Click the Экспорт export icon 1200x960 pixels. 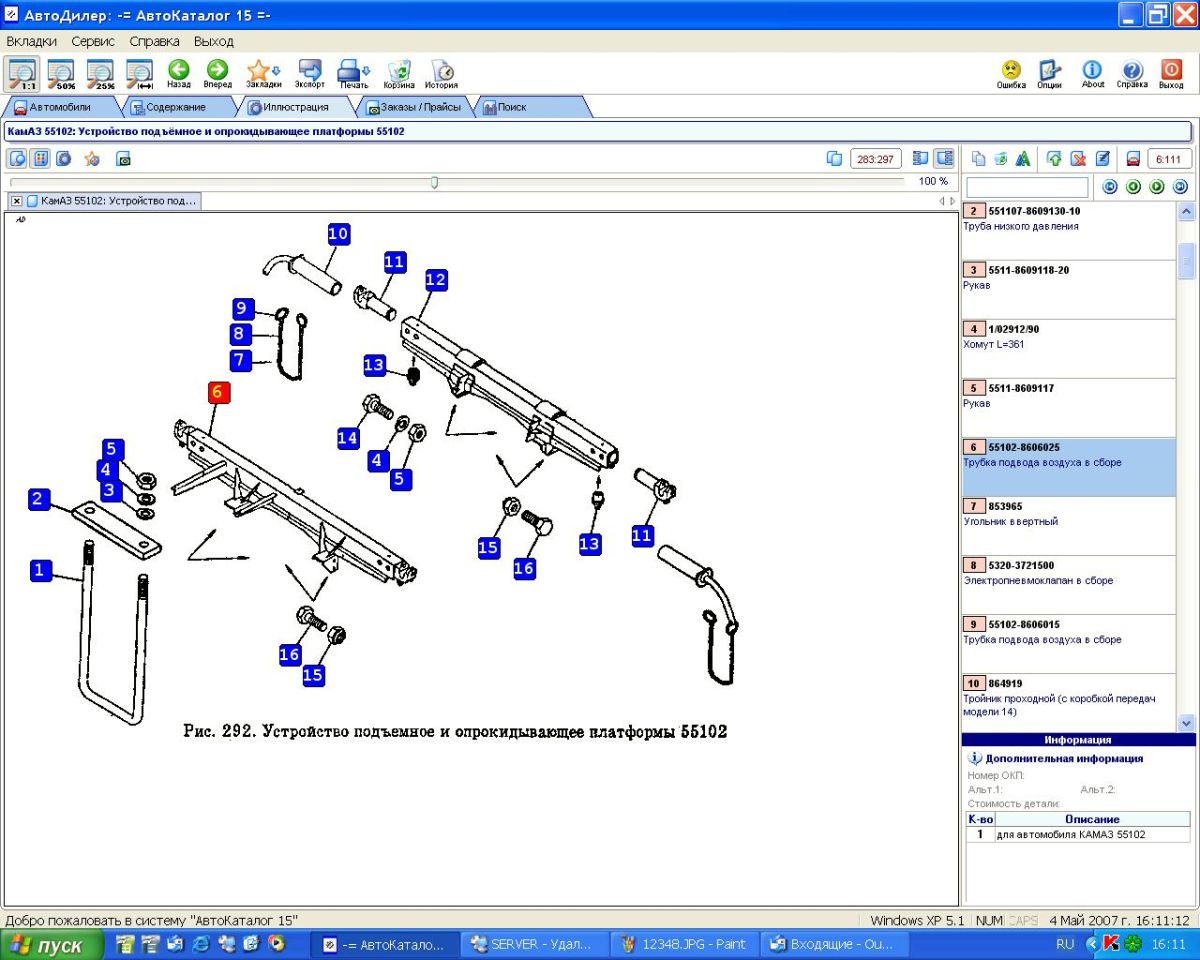pos(310,72)
